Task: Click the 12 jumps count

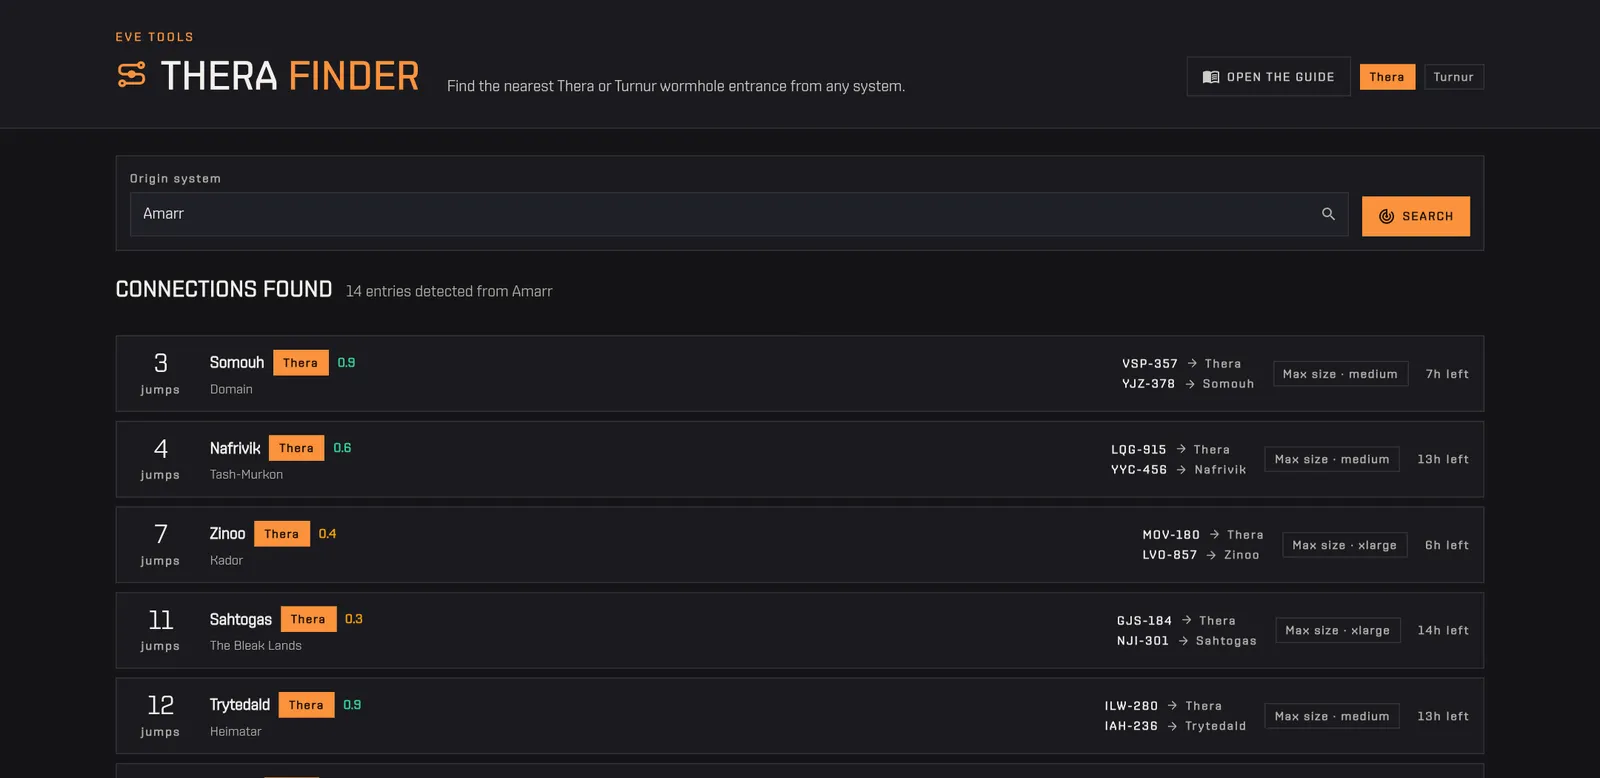Action: (160, 716)
